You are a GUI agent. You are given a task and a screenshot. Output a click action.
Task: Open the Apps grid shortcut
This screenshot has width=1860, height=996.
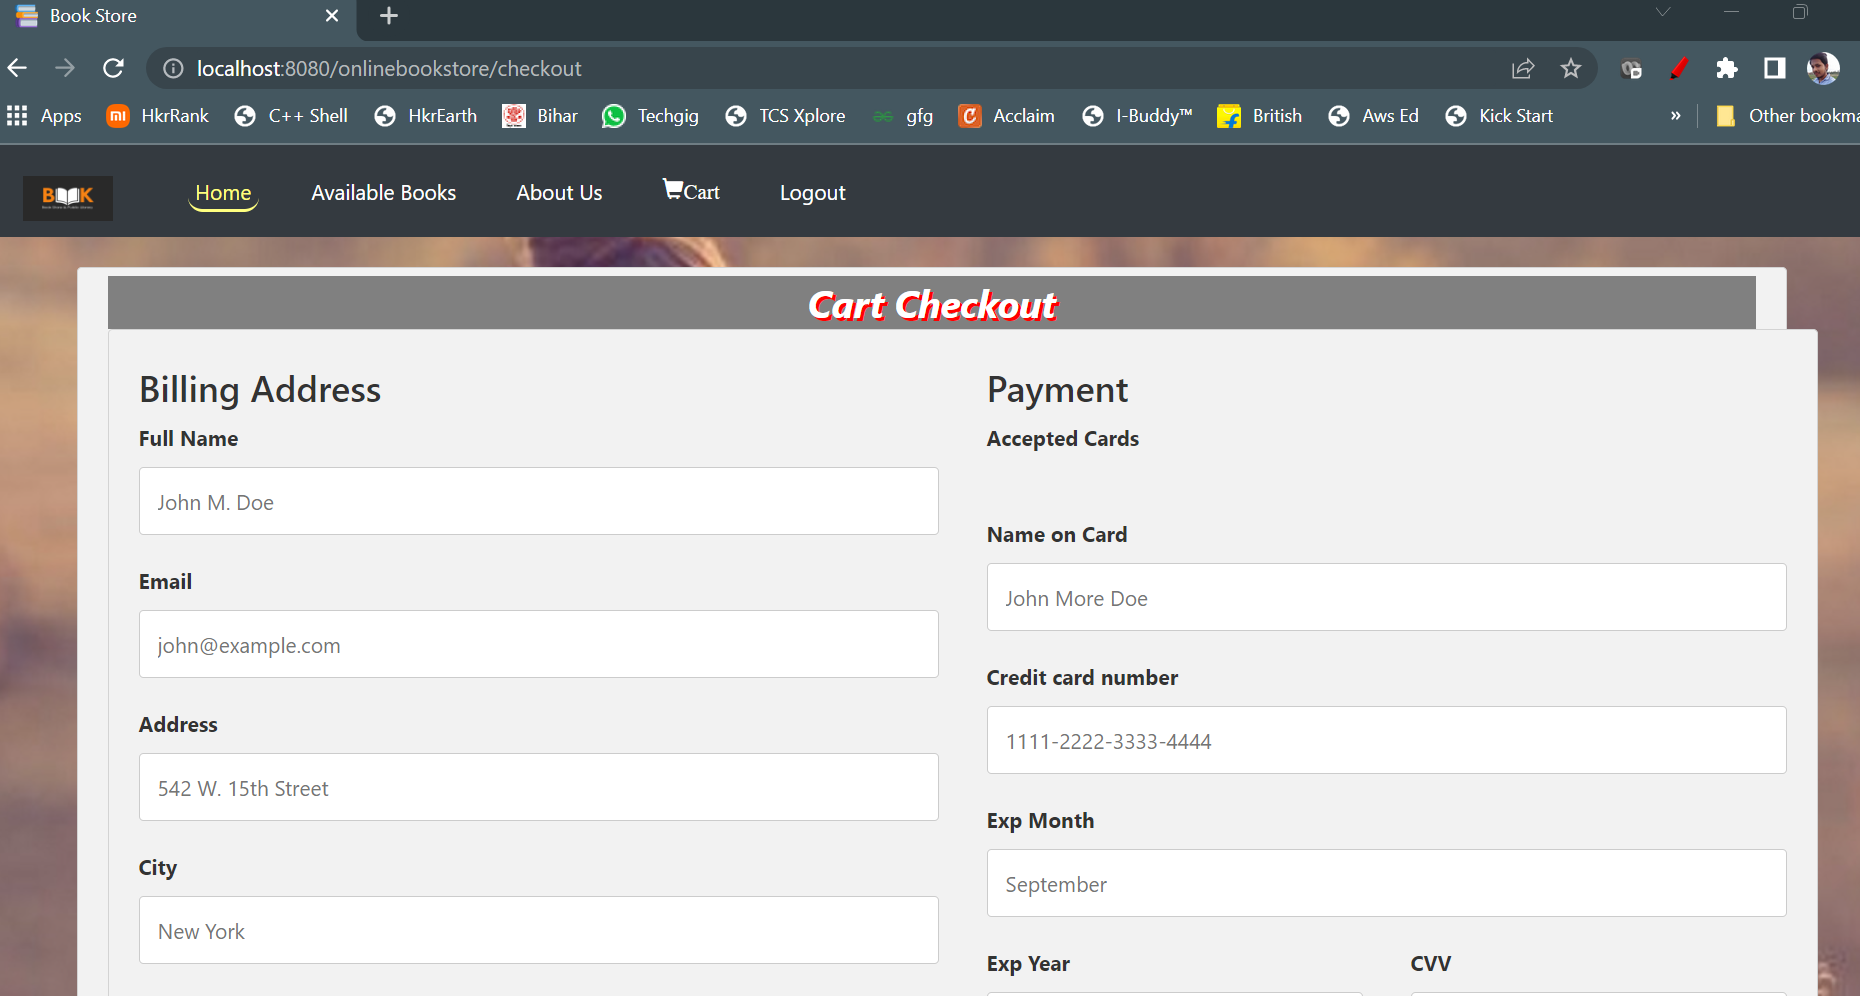44,116
